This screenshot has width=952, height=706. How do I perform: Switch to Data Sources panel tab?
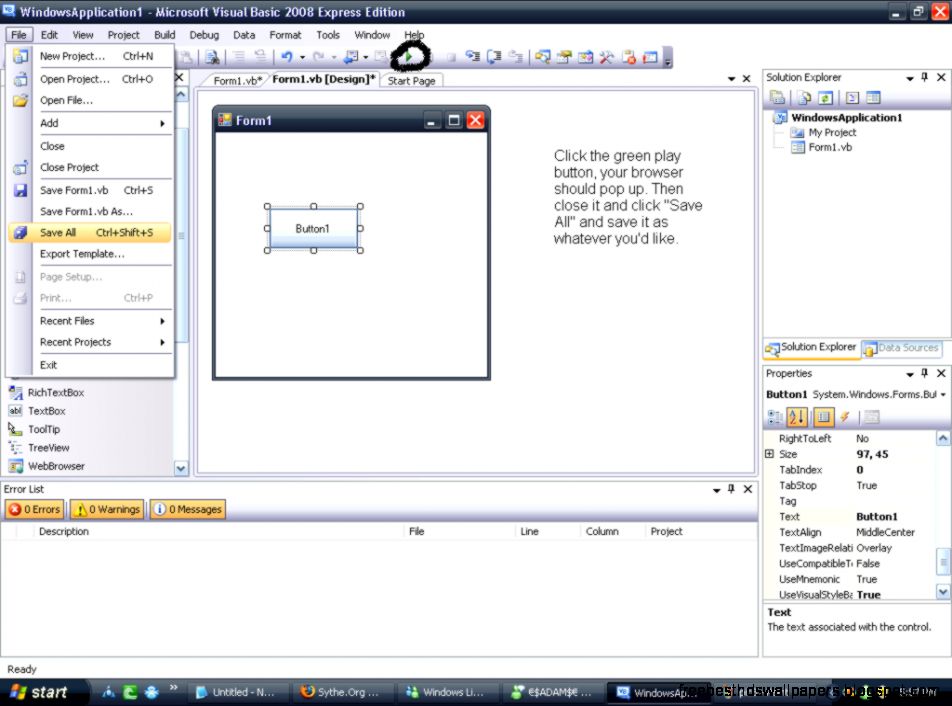pyautogui.click(x=902, y=348)
